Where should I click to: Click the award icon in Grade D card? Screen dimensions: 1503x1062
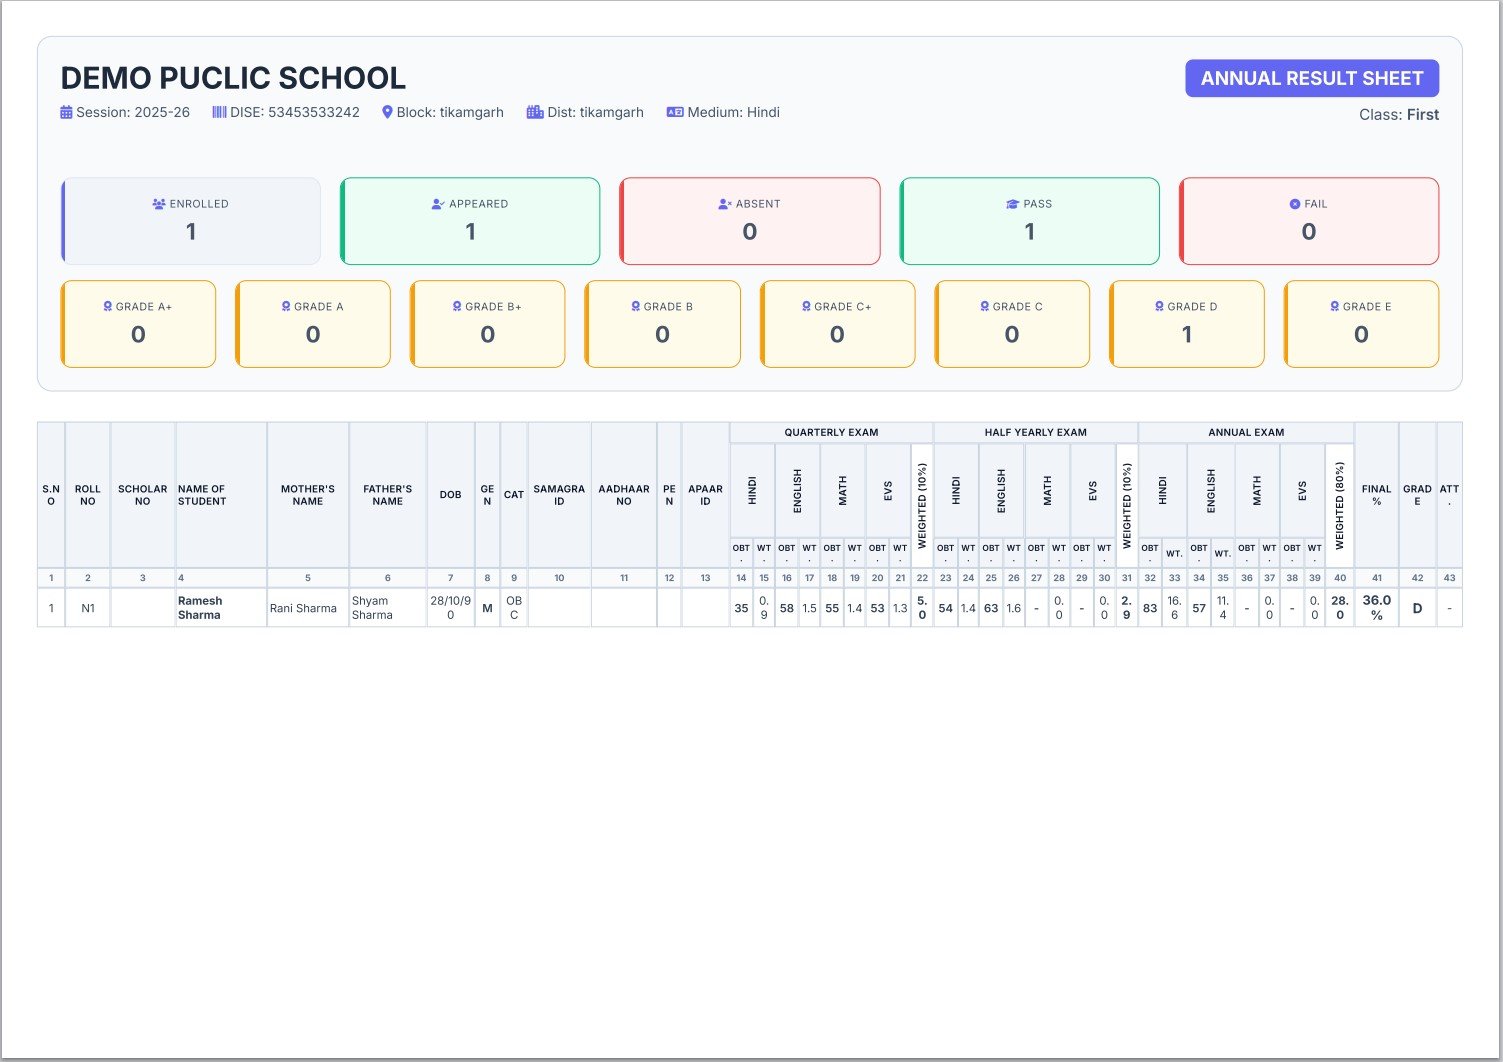[1159, 307]
